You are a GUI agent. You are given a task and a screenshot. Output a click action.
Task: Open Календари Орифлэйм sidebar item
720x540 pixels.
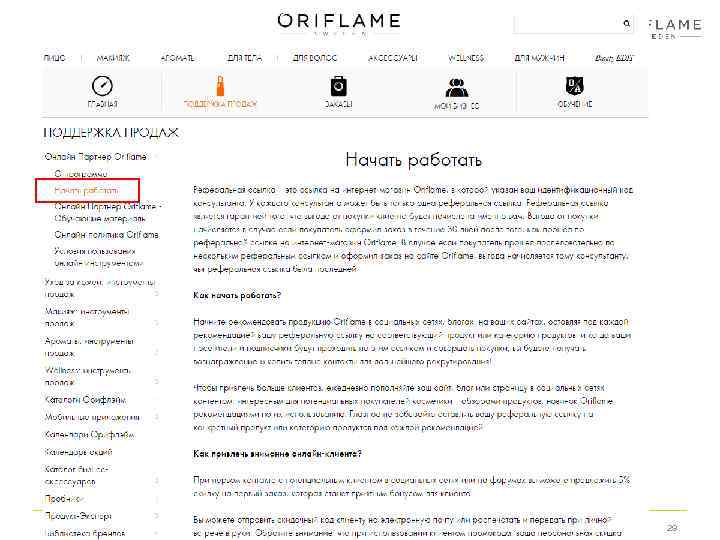click(89, 434)
